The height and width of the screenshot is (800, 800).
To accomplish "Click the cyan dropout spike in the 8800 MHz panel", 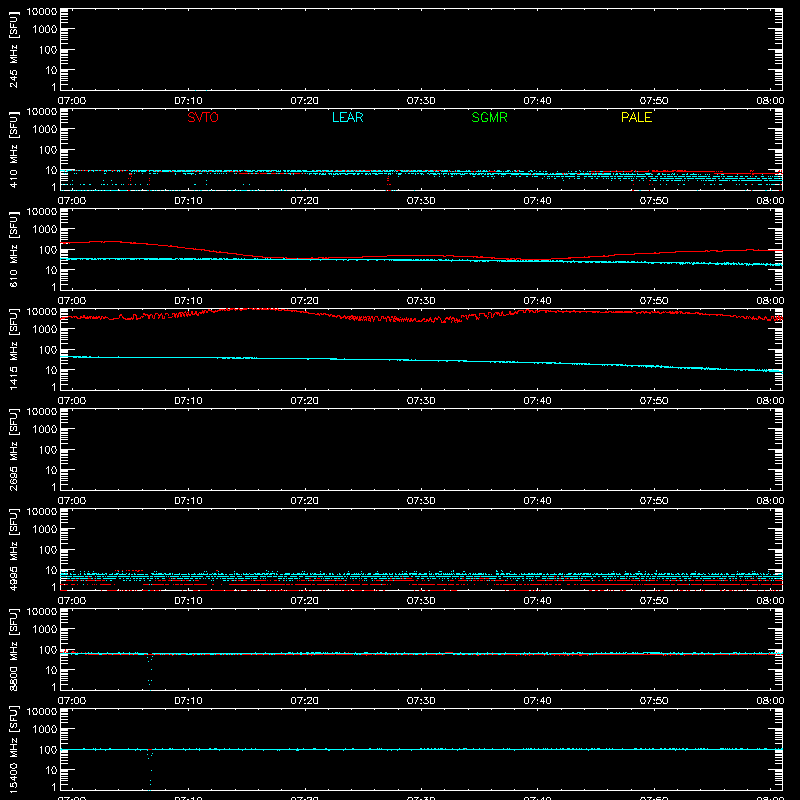I will pos(150,671).
